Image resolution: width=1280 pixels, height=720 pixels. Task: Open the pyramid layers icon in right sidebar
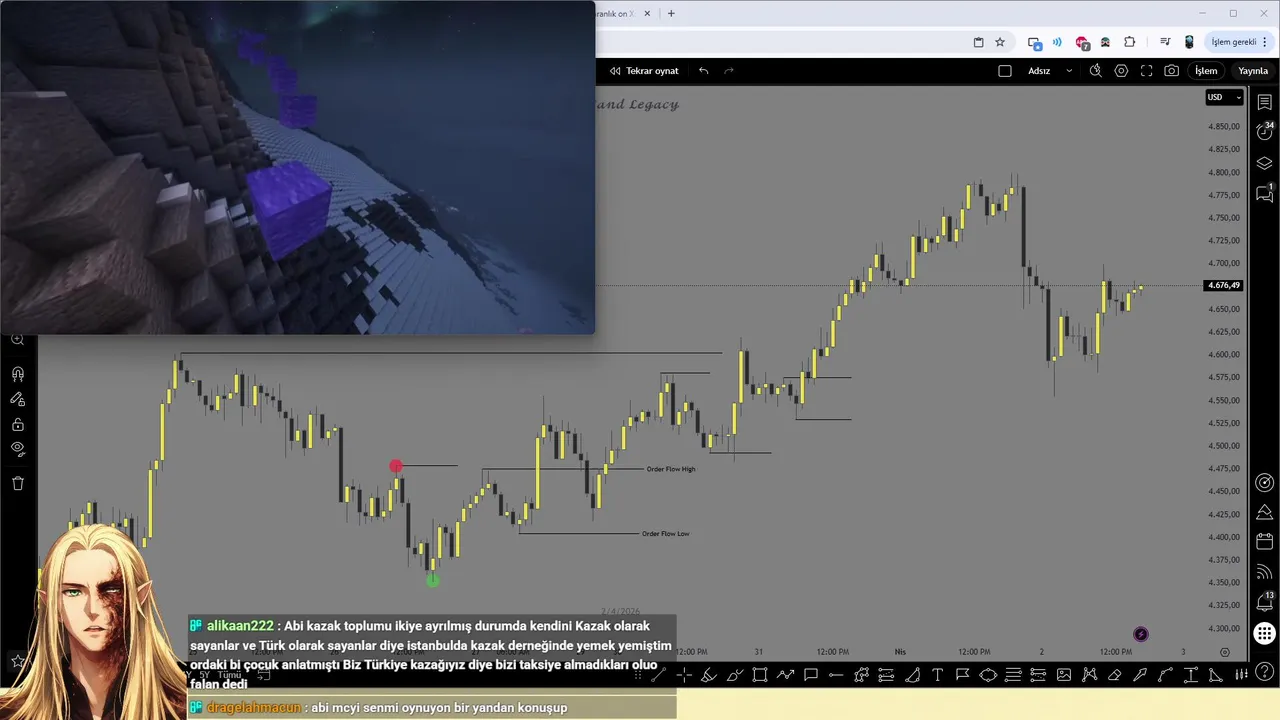[1265, 512]
